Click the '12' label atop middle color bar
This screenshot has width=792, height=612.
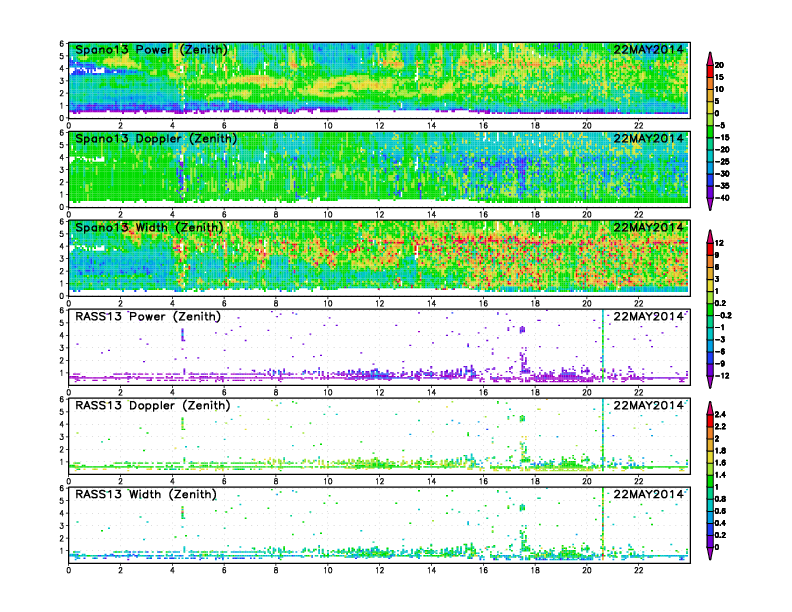click(x=719, y=243)
